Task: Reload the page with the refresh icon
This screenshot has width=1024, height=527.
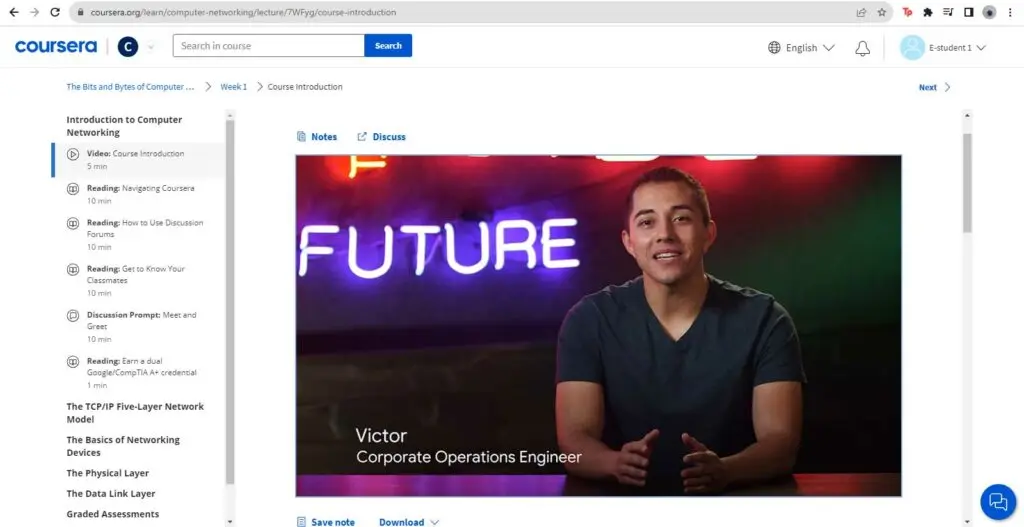Action: click(55, 12)
